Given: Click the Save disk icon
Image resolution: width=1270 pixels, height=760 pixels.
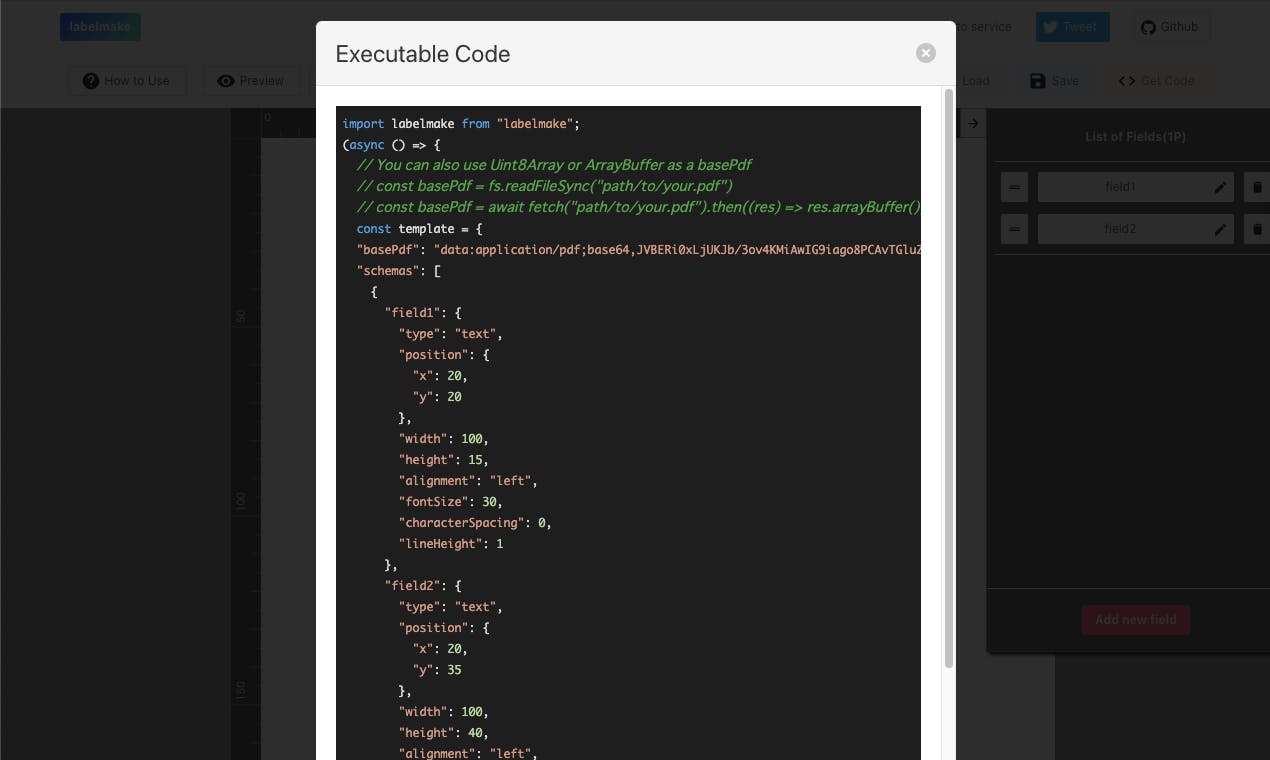Looking at the screenshot, I should (x=1038, y=81).
